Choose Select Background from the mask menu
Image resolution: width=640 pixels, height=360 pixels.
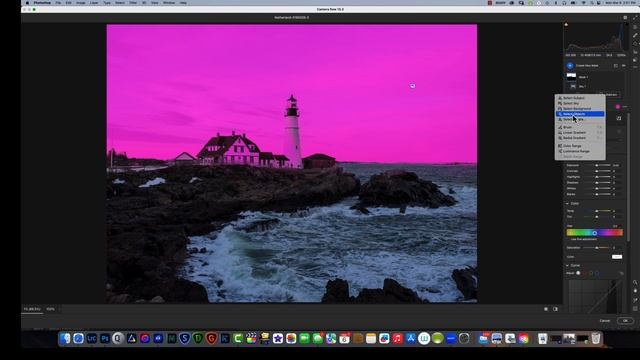[580, 109]
